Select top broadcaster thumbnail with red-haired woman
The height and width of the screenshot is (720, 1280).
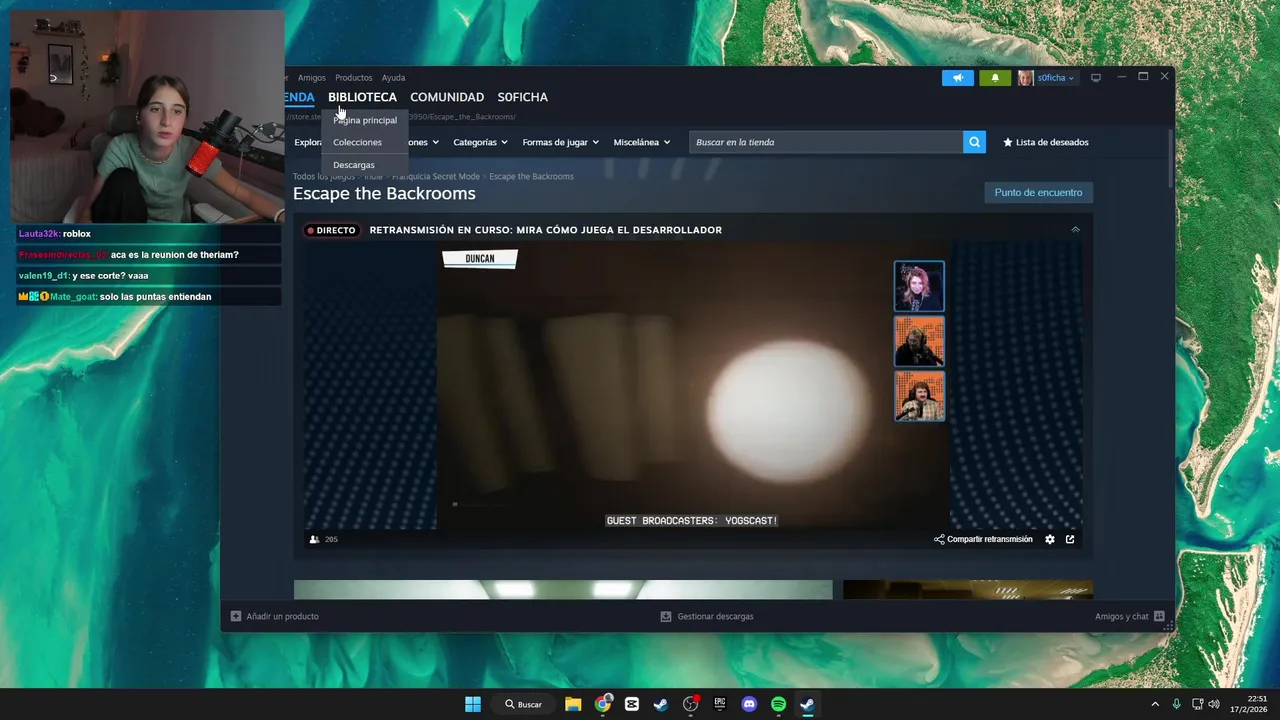click(x=919, y=286)
